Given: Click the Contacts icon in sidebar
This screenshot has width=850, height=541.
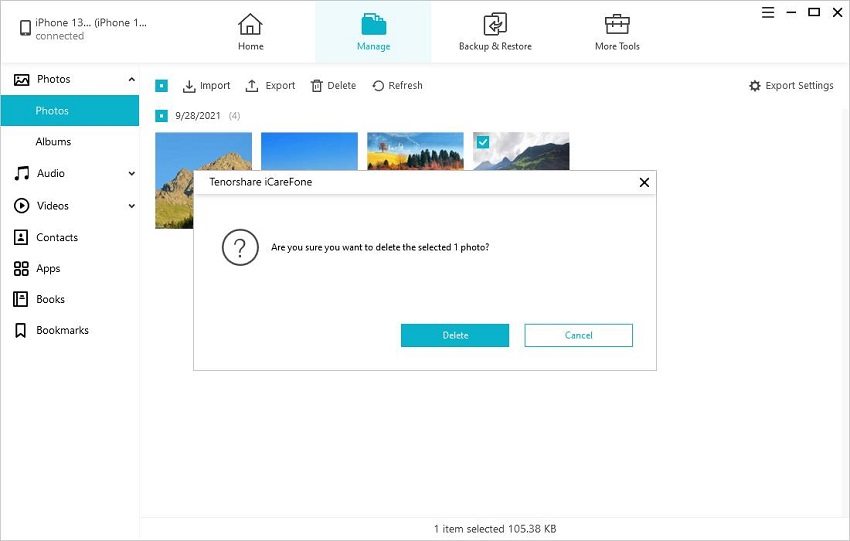Looking at the screenshot, I should click(x=21, y=237).
